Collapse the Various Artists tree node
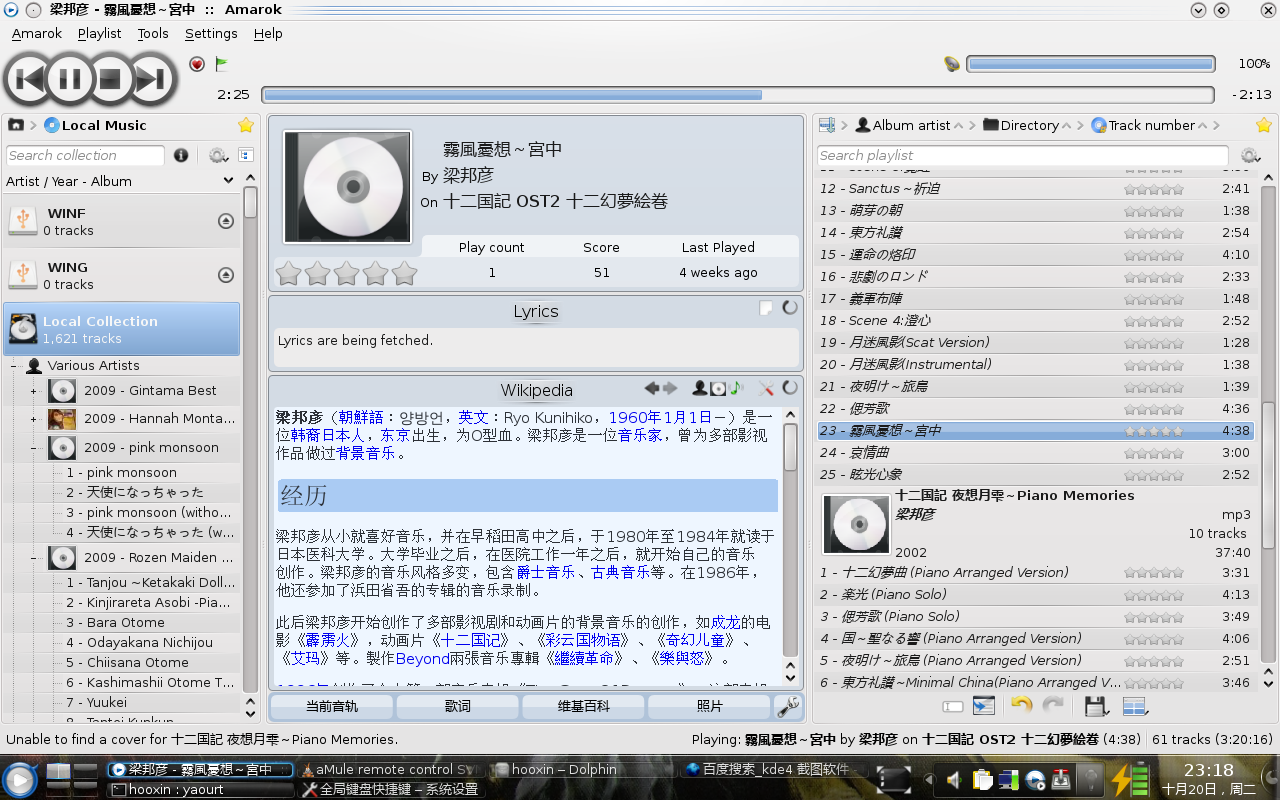The height and width of the screenshot is (800, 1280). coord(14,366)
